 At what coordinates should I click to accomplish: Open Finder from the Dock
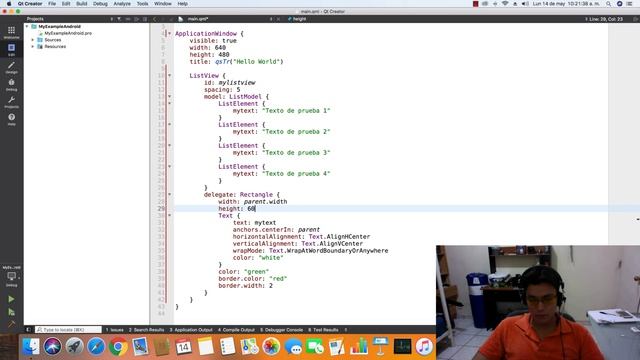tap(31, 347)
